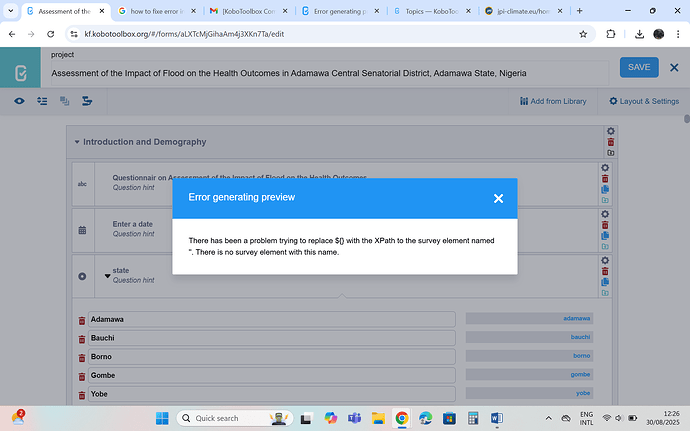Delete the Borno option
This screenshot has height=431, width=690.
[x=81, y=358]
